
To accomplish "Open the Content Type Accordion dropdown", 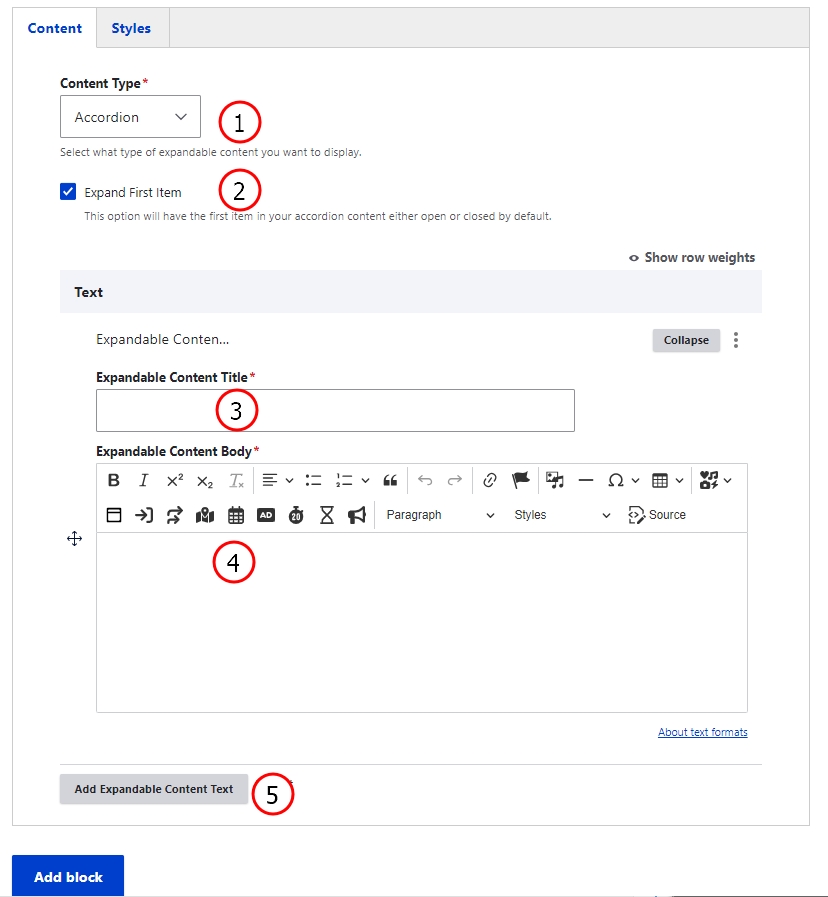I will pyautogui.click(x=130, y=117).
